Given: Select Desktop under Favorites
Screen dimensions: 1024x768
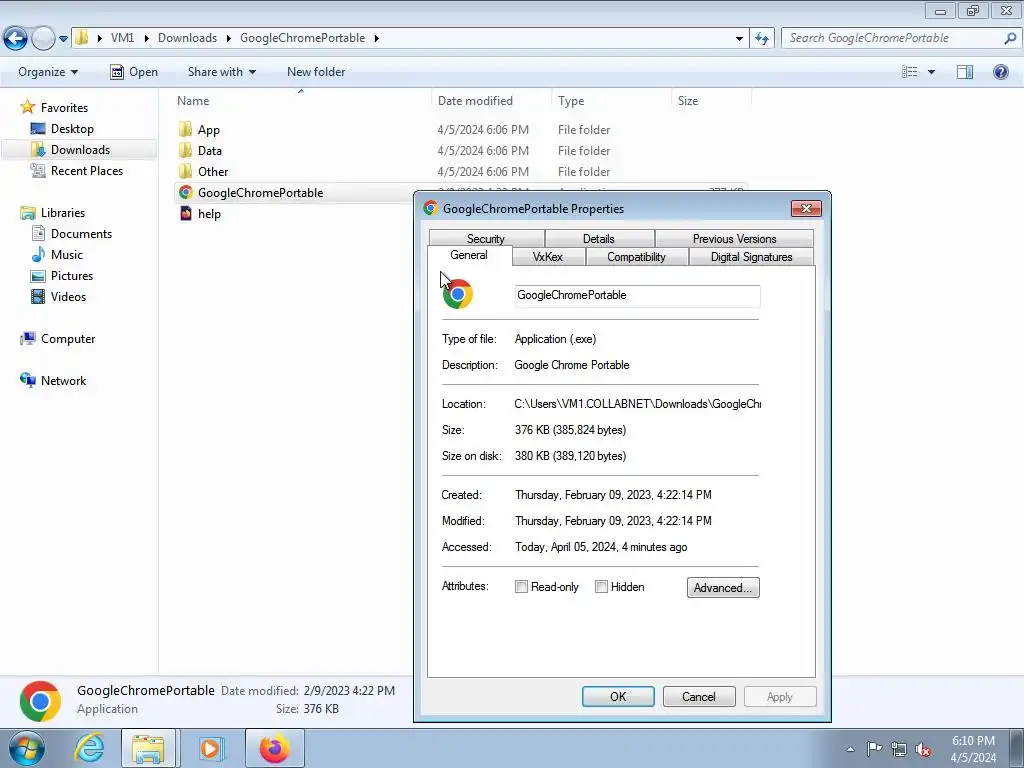Looking at the screenshot, I should (72, 129).
